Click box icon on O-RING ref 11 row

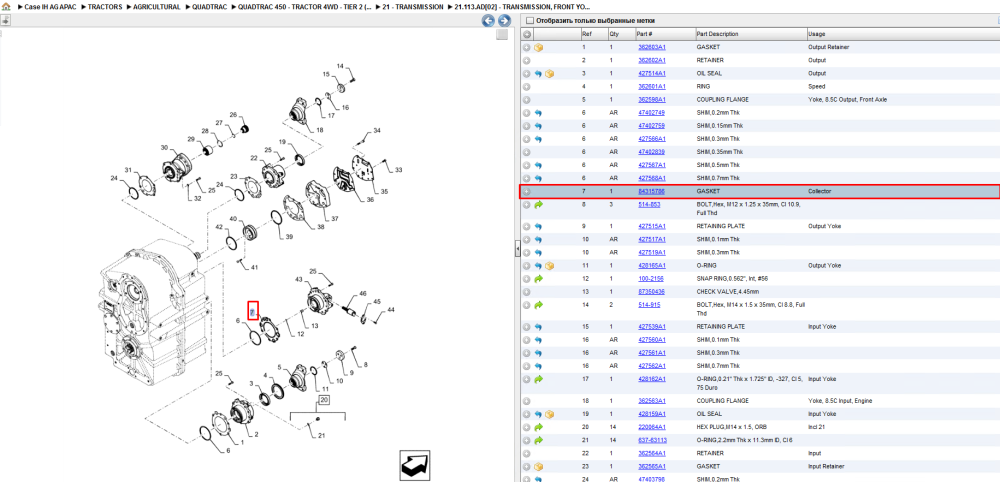pos(549,265)
